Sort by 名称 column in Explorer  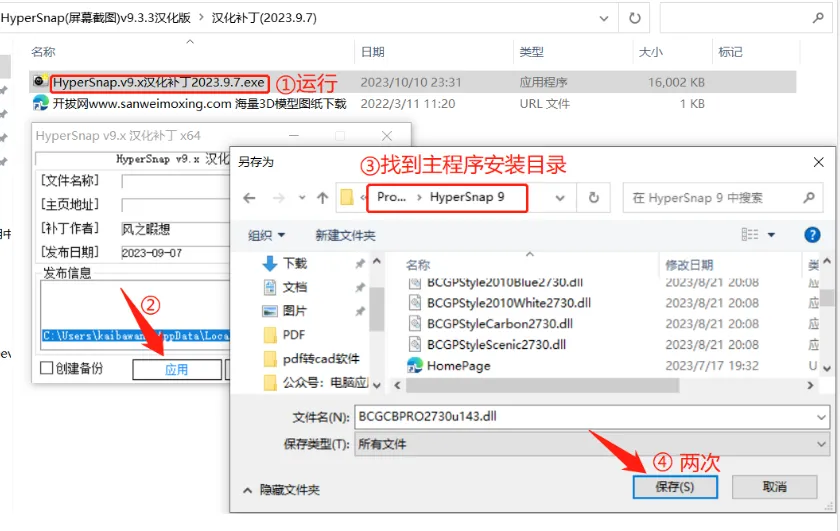tap(43, 52)
